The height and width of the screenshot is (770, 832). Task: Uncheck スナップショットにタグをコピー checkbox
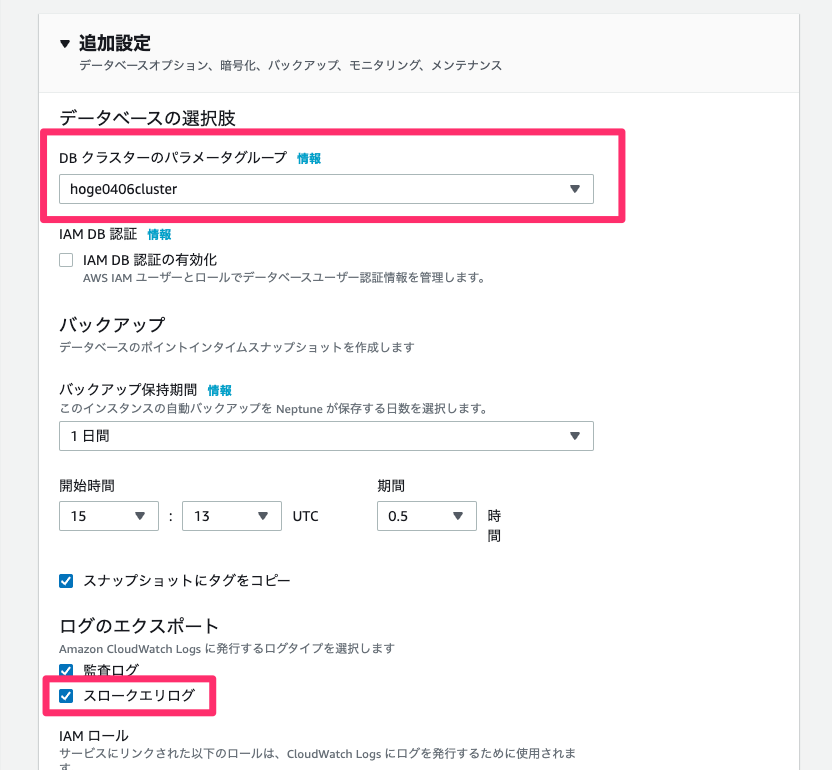[x=66, y=581]
